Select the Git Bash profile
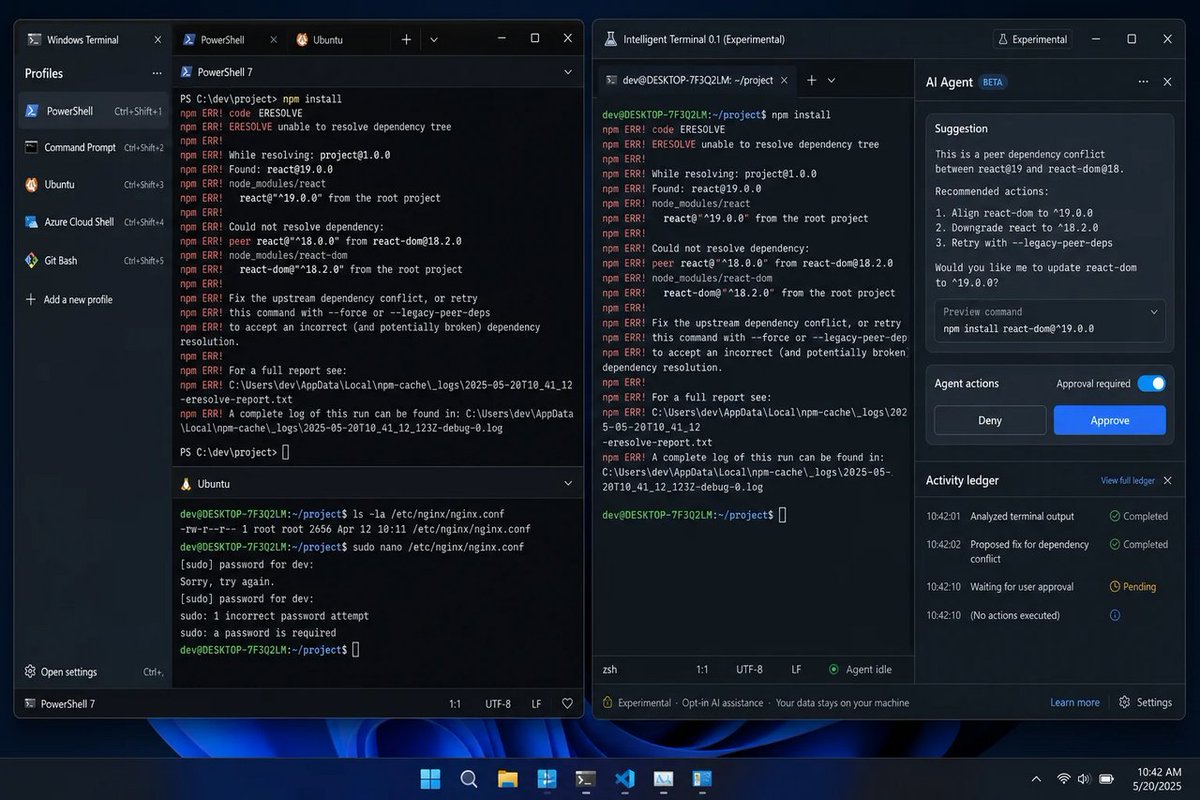The width and height of the screenshot is (1200, 800). [94, 260]
